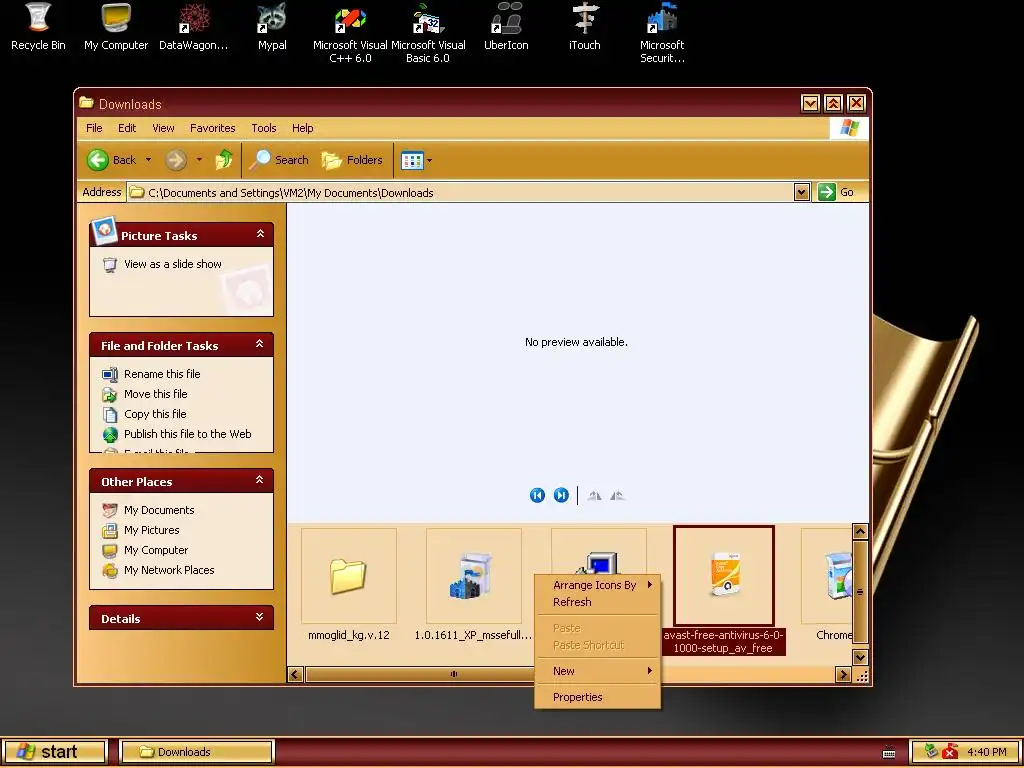Rotate clockwise filmstrip icon
This screenshot has width=1024, height=768.
coord(594,496)
